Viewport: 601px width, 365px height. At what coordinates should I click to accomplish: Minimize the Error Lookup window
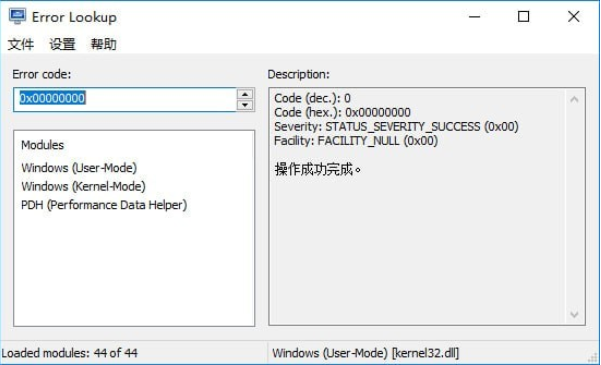click(x=475, y=16)
